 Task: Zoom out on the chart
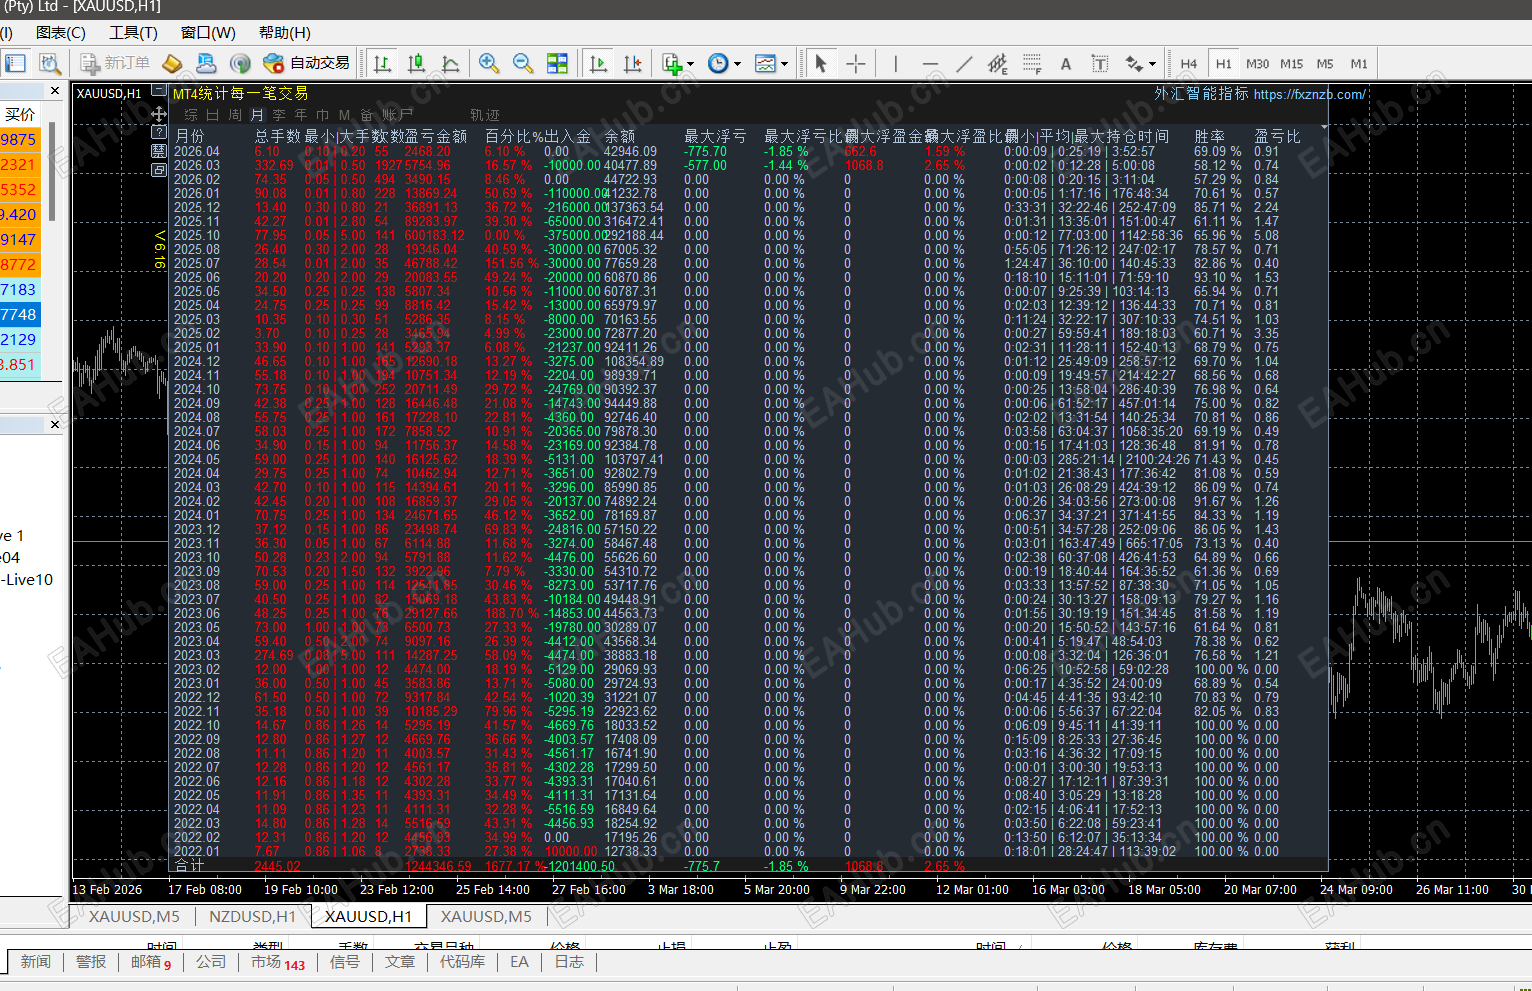coord(523,63)
